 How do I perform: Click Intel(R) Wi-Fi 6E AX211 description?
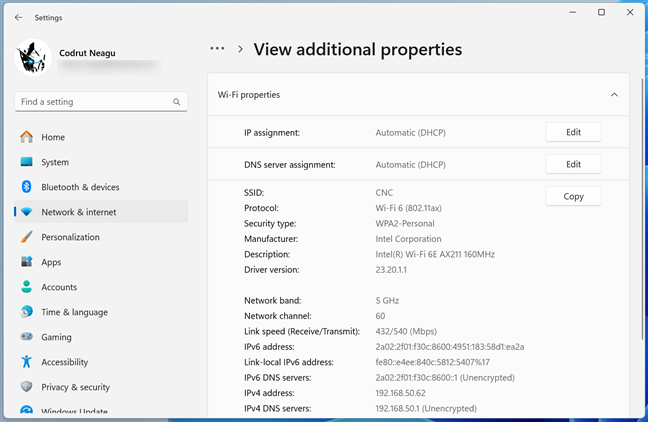pos(435,254)
